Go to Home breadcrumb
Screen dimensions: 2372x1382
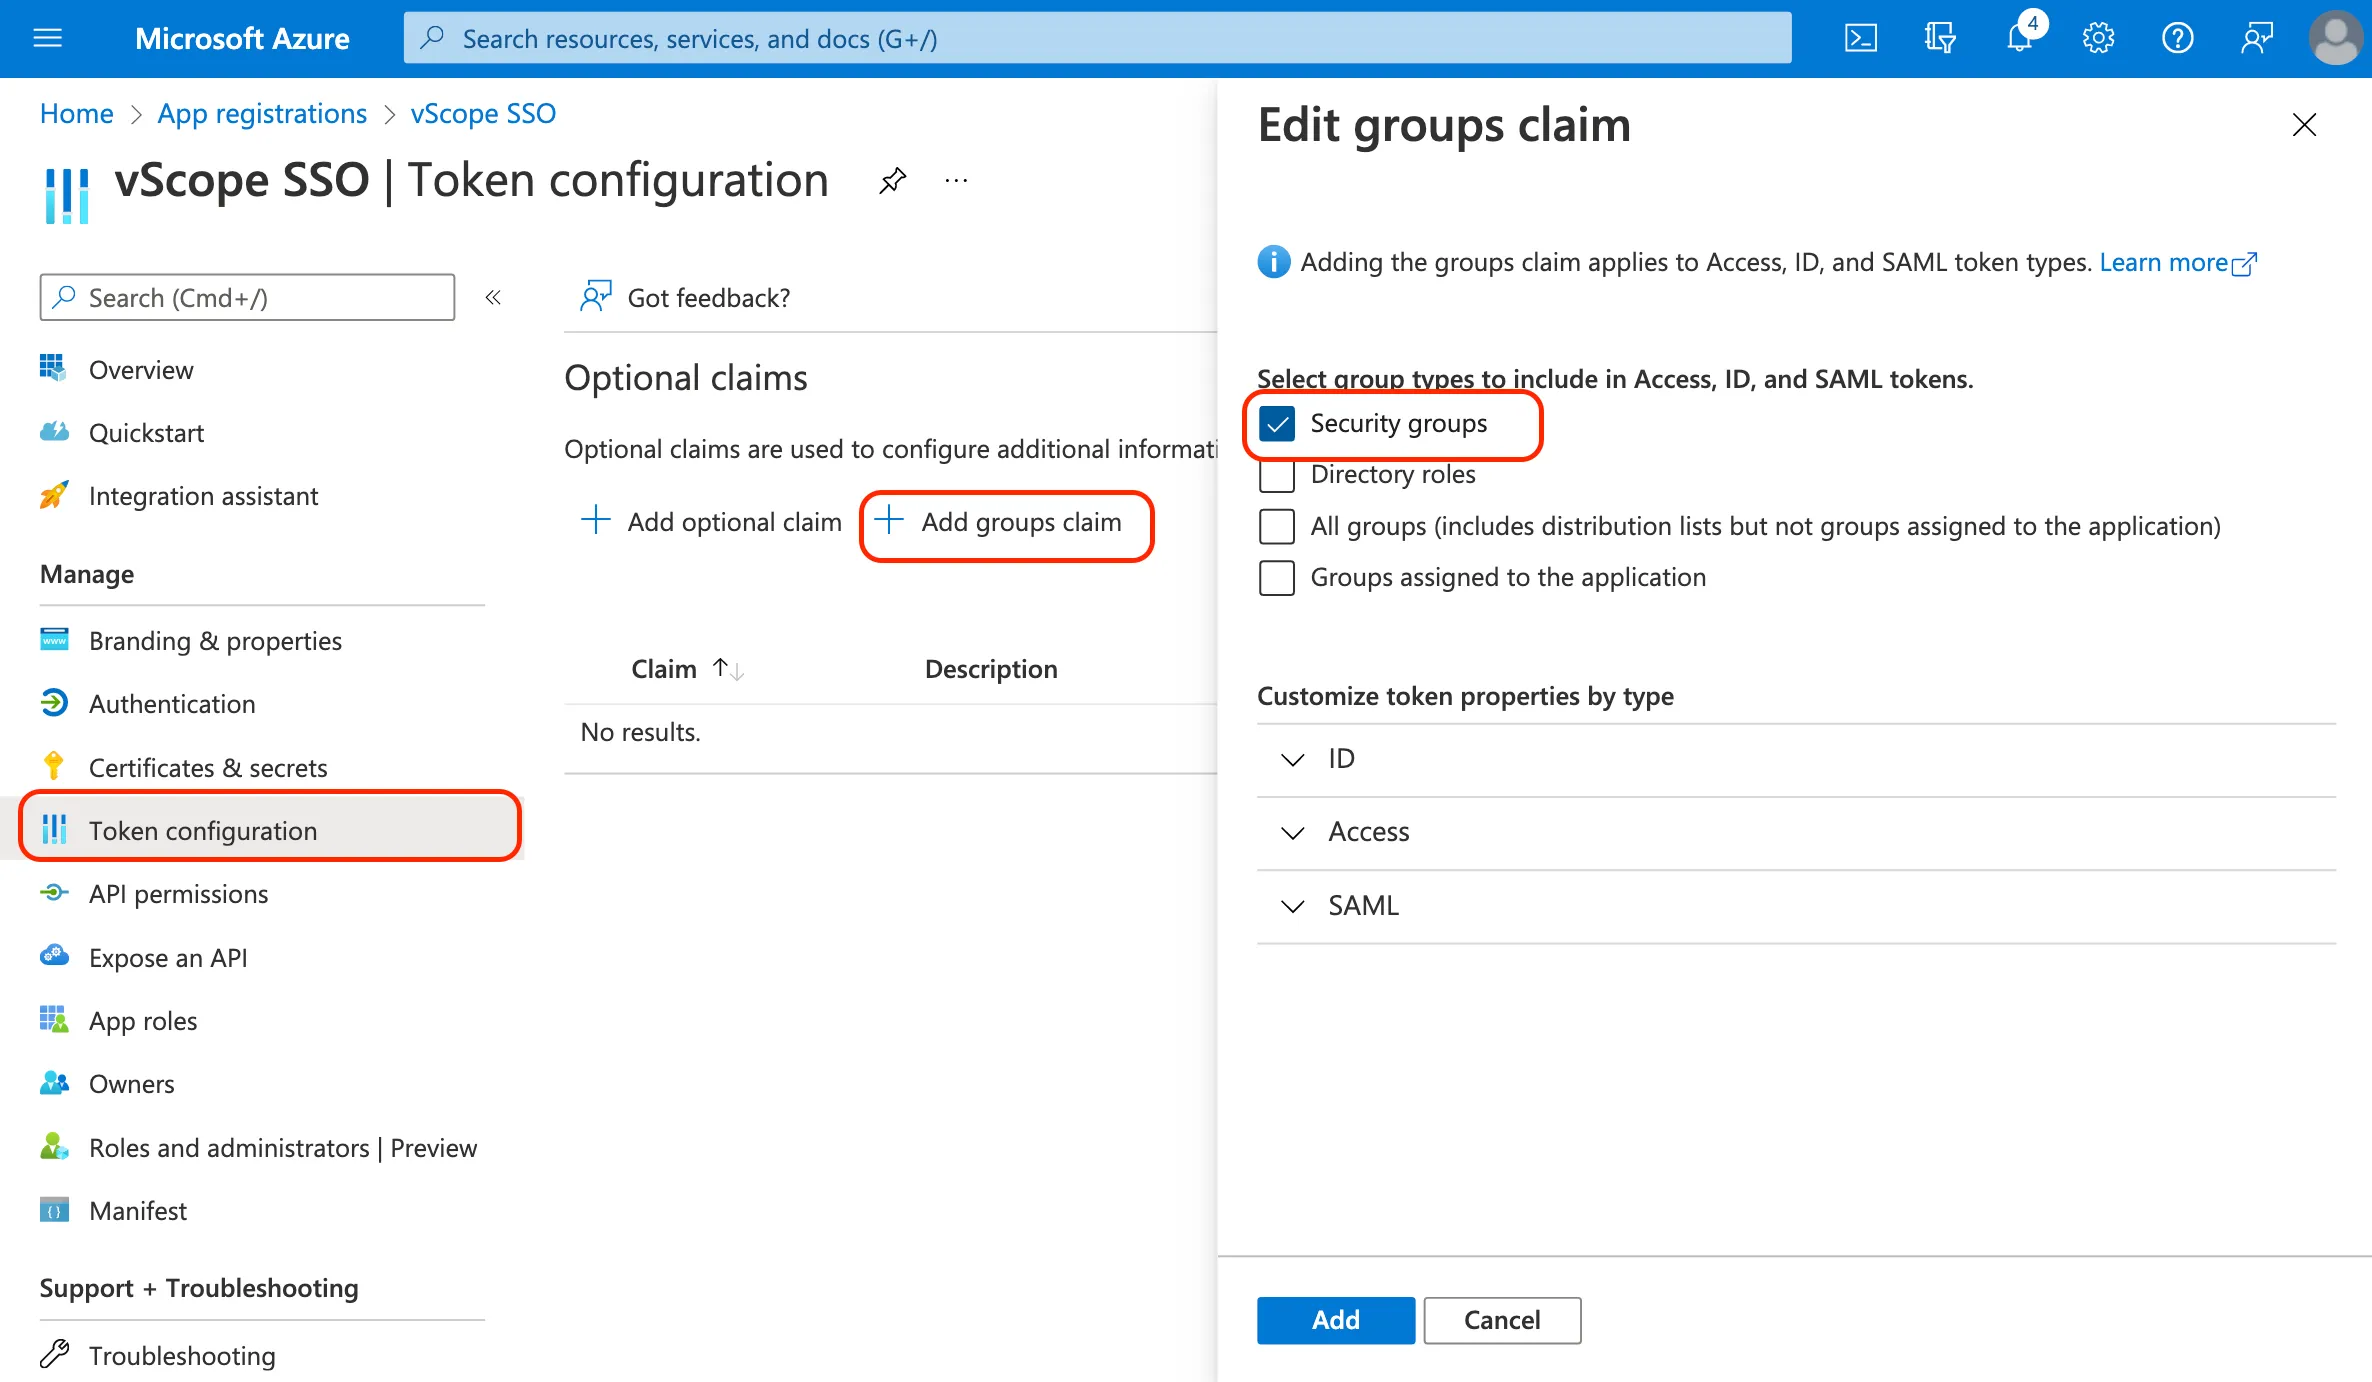tap(77, 113)
